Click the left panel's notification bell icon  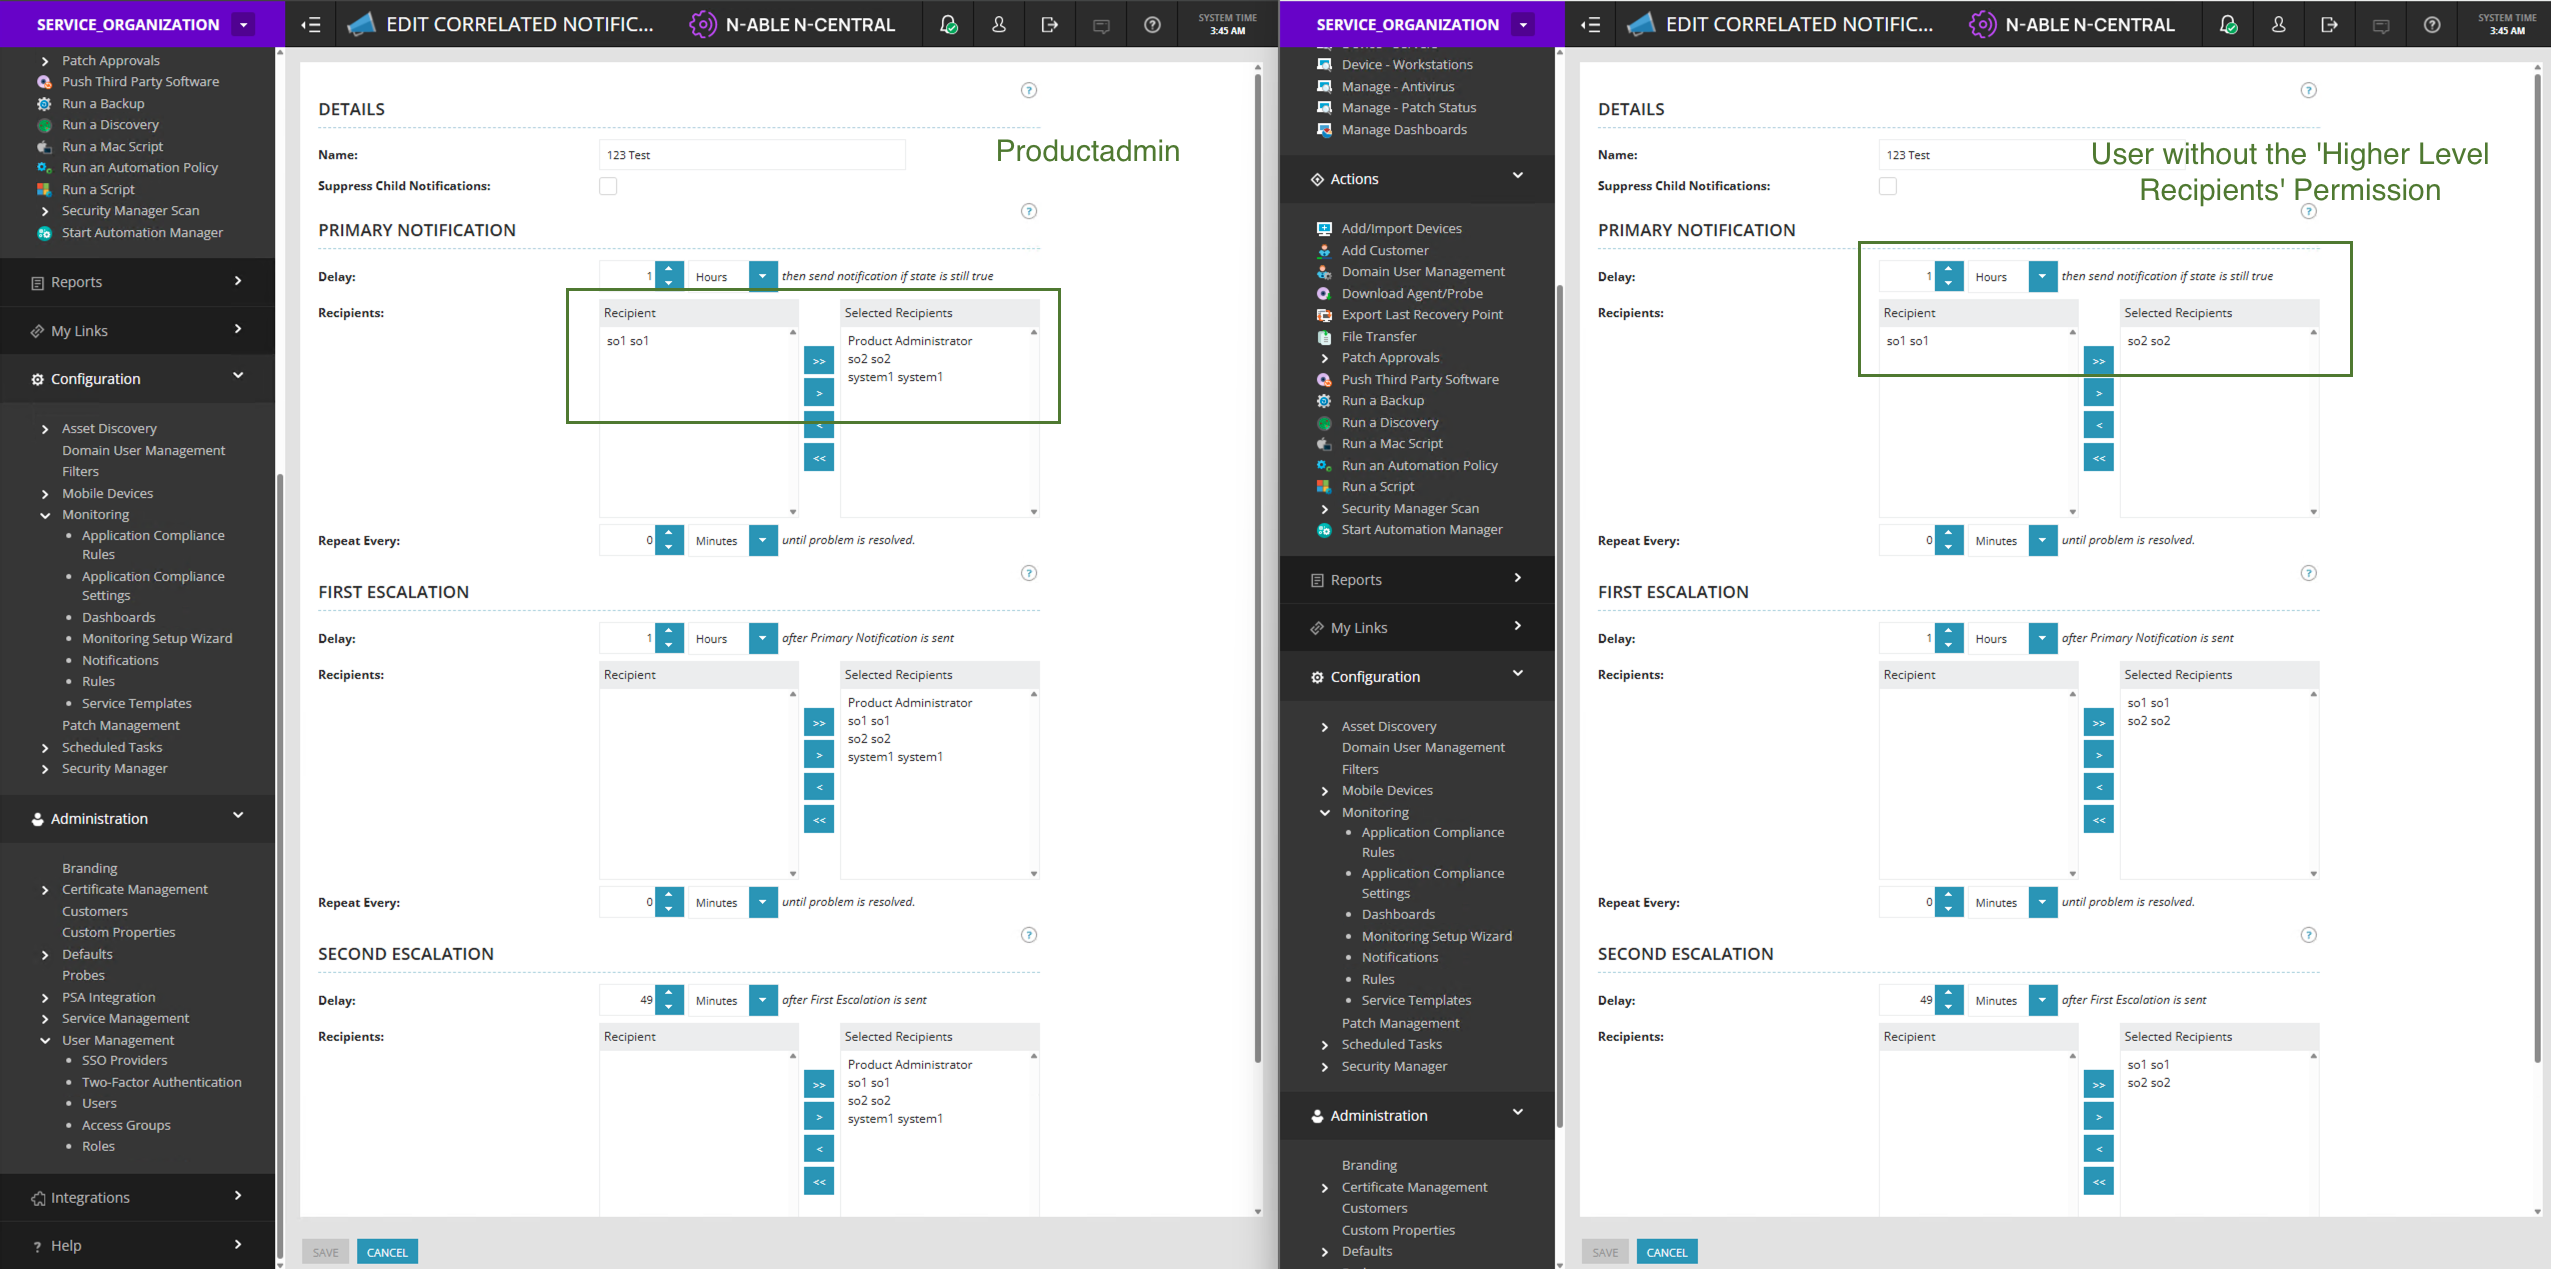[948, 25]
